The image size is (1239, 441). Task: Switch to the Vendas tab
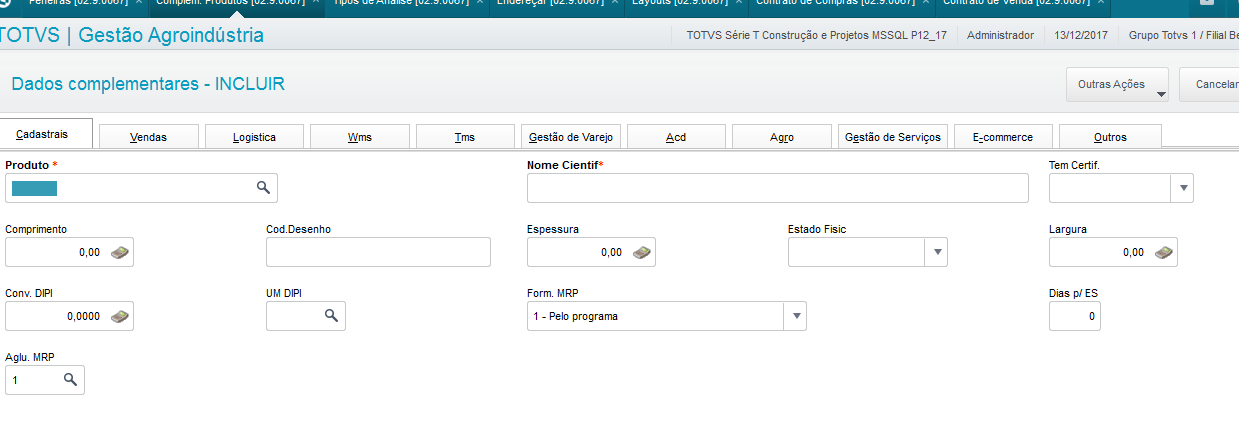[149, 137]
